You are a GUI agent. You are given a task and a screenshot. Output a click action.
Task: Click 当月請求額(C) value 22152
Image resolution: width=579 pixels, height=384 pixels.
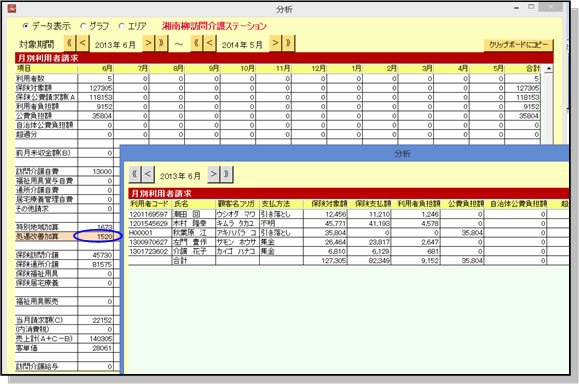click(96, 320)
